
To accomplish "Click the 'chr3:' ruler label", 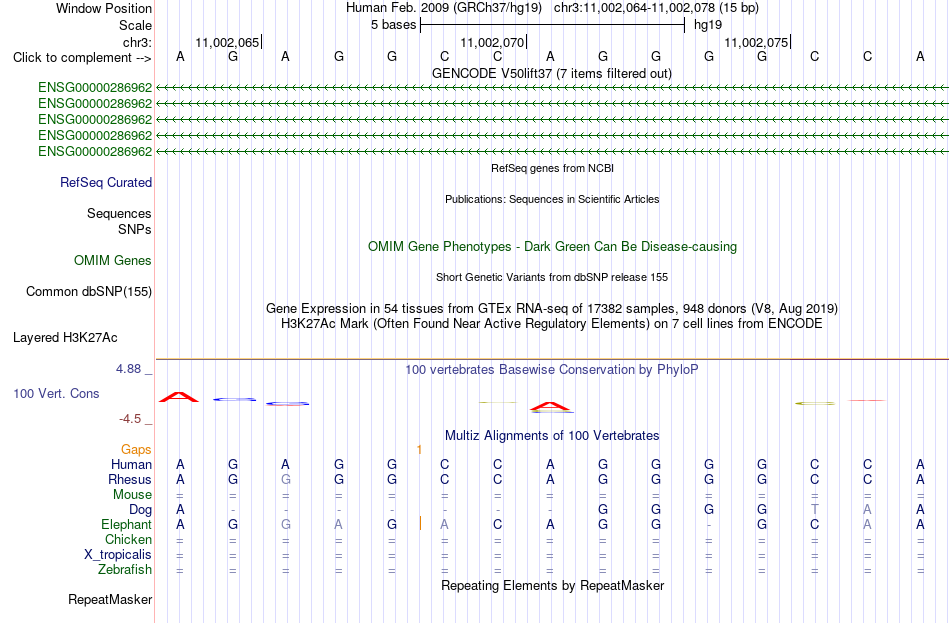I will 137,42.
